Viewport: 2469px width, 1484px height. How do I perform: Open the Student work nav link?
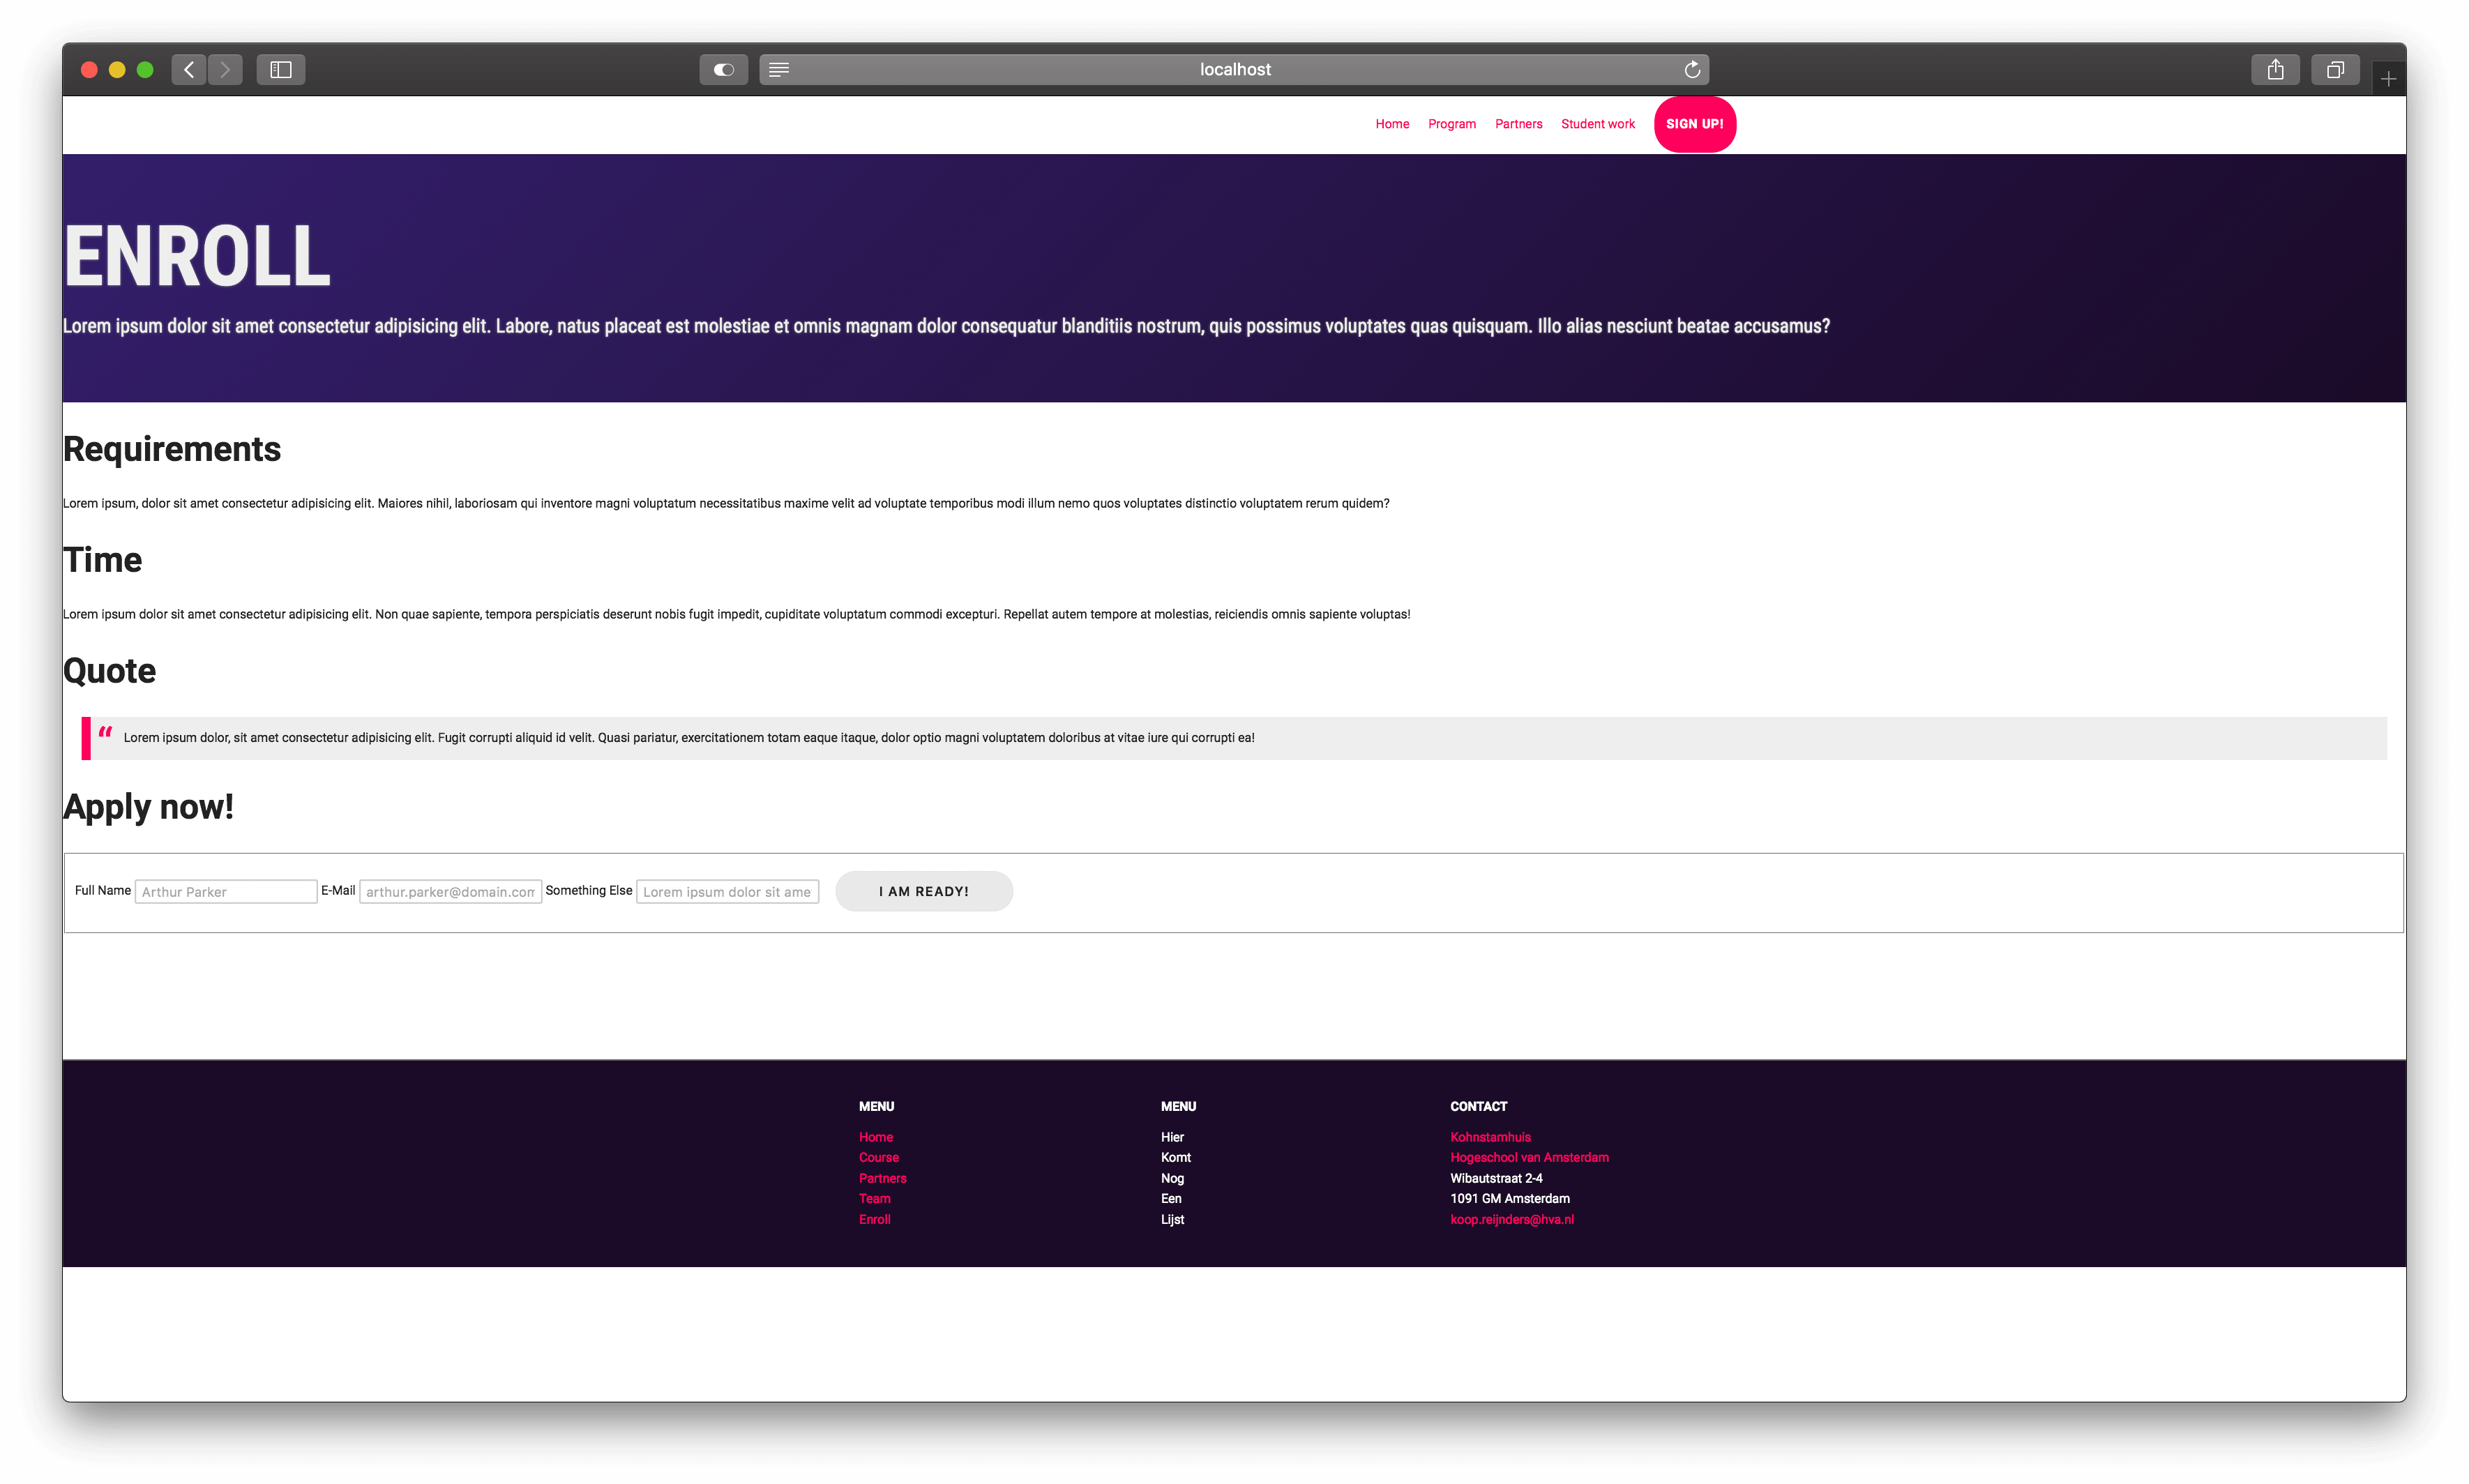[x=1597, y=124]
